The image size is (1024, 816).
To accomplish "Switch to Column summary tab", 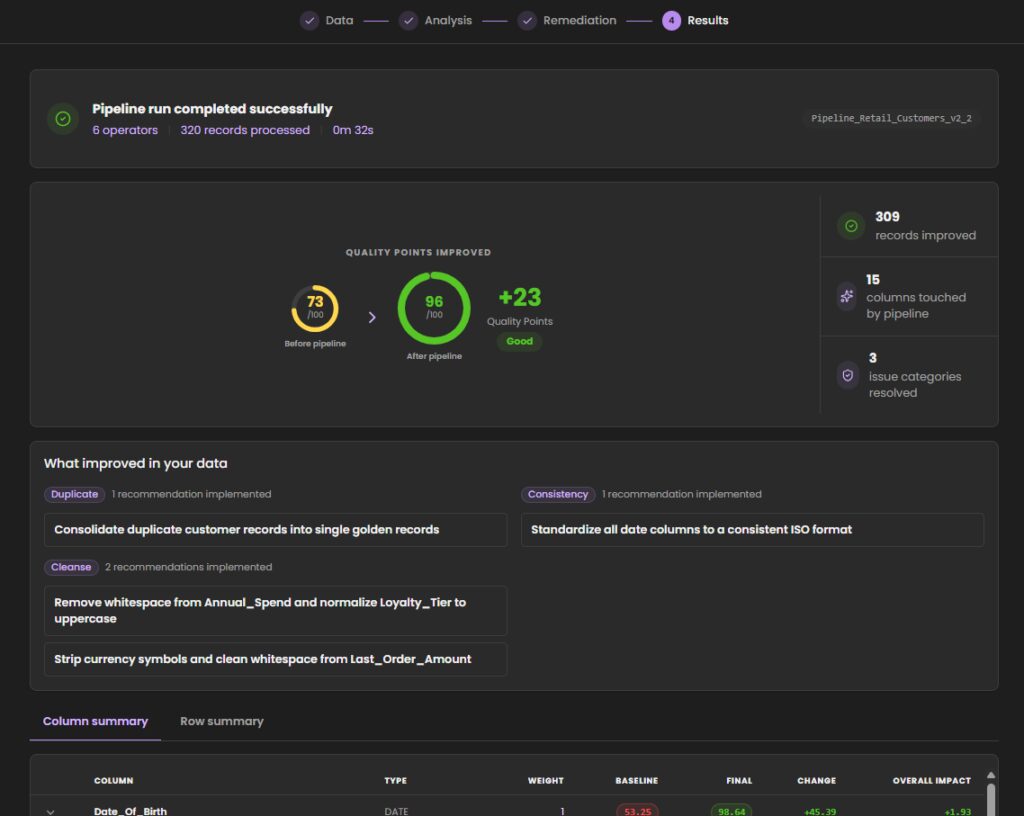I will click(95, 721).
